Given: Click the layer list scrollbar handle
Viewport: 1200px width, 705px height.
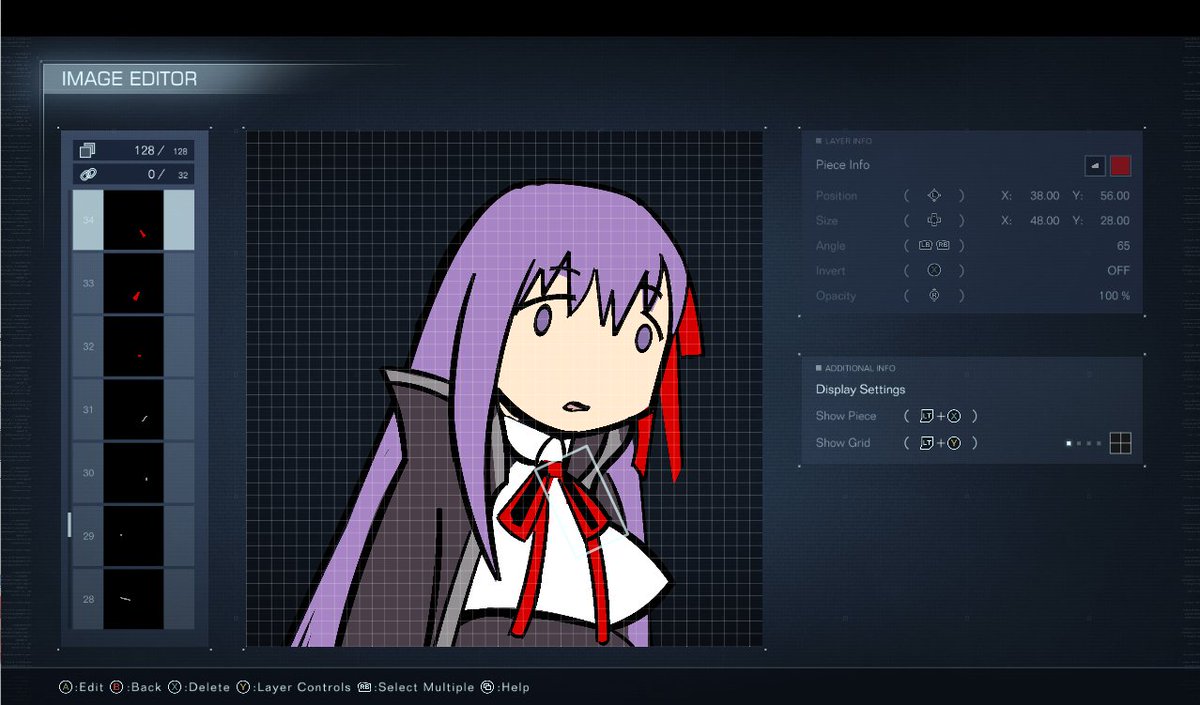Looking at the screenshot, I should (69, 524).
